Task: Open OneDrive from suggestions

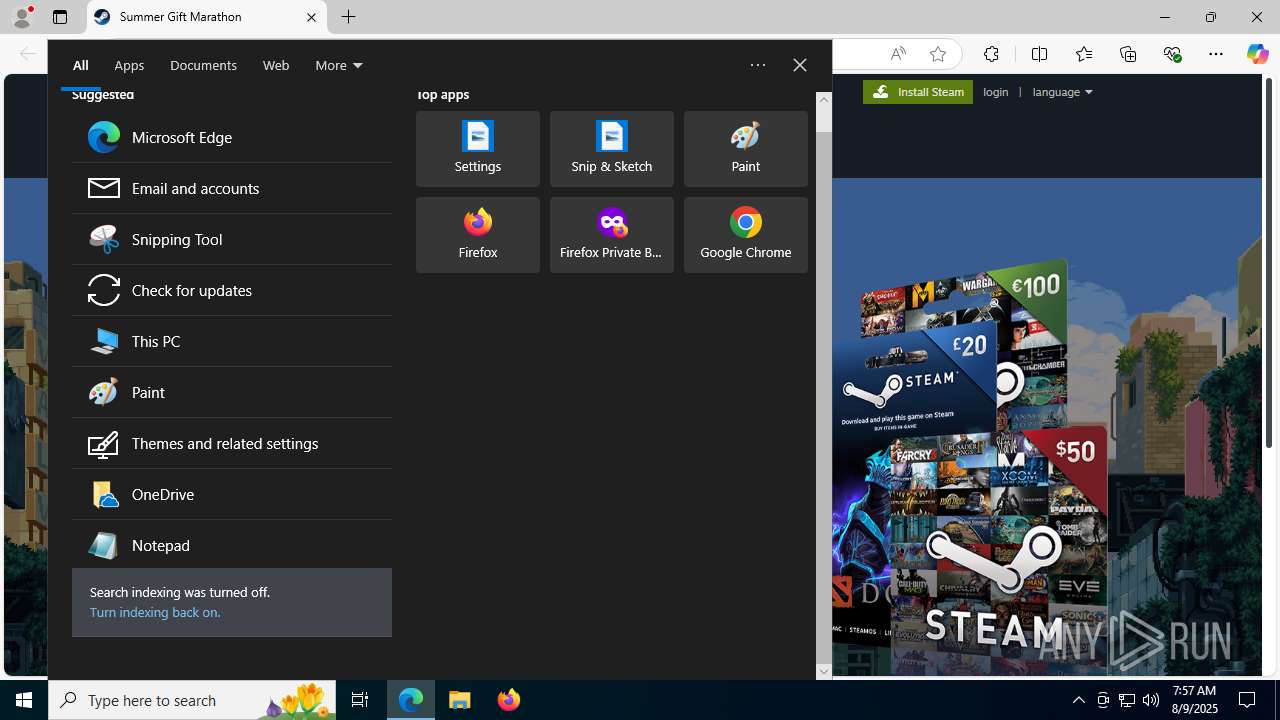Action: 231,494
